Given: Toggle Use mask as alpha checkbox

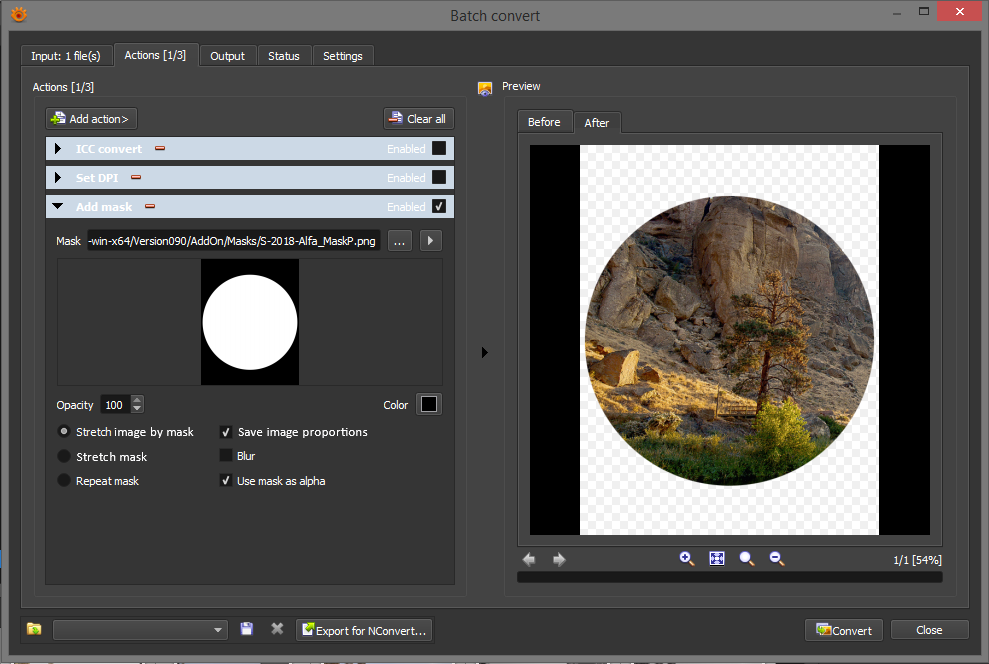Looking at the screenshot, I should [226, 481].
